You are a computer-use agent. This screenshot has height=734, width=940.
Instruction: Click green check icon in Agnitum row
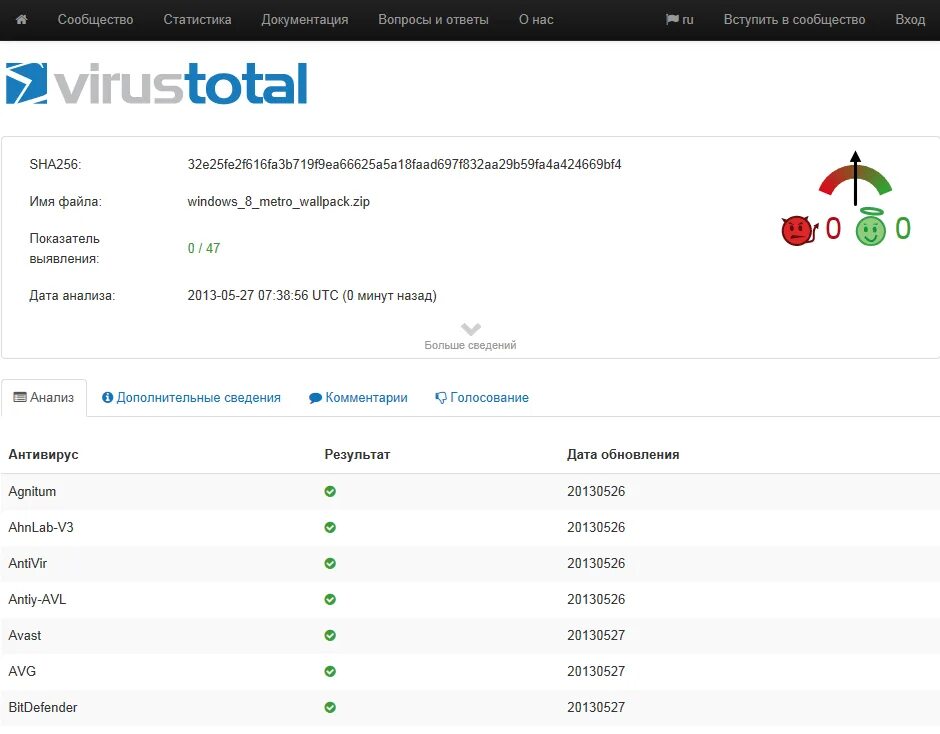tap(330, 492)
